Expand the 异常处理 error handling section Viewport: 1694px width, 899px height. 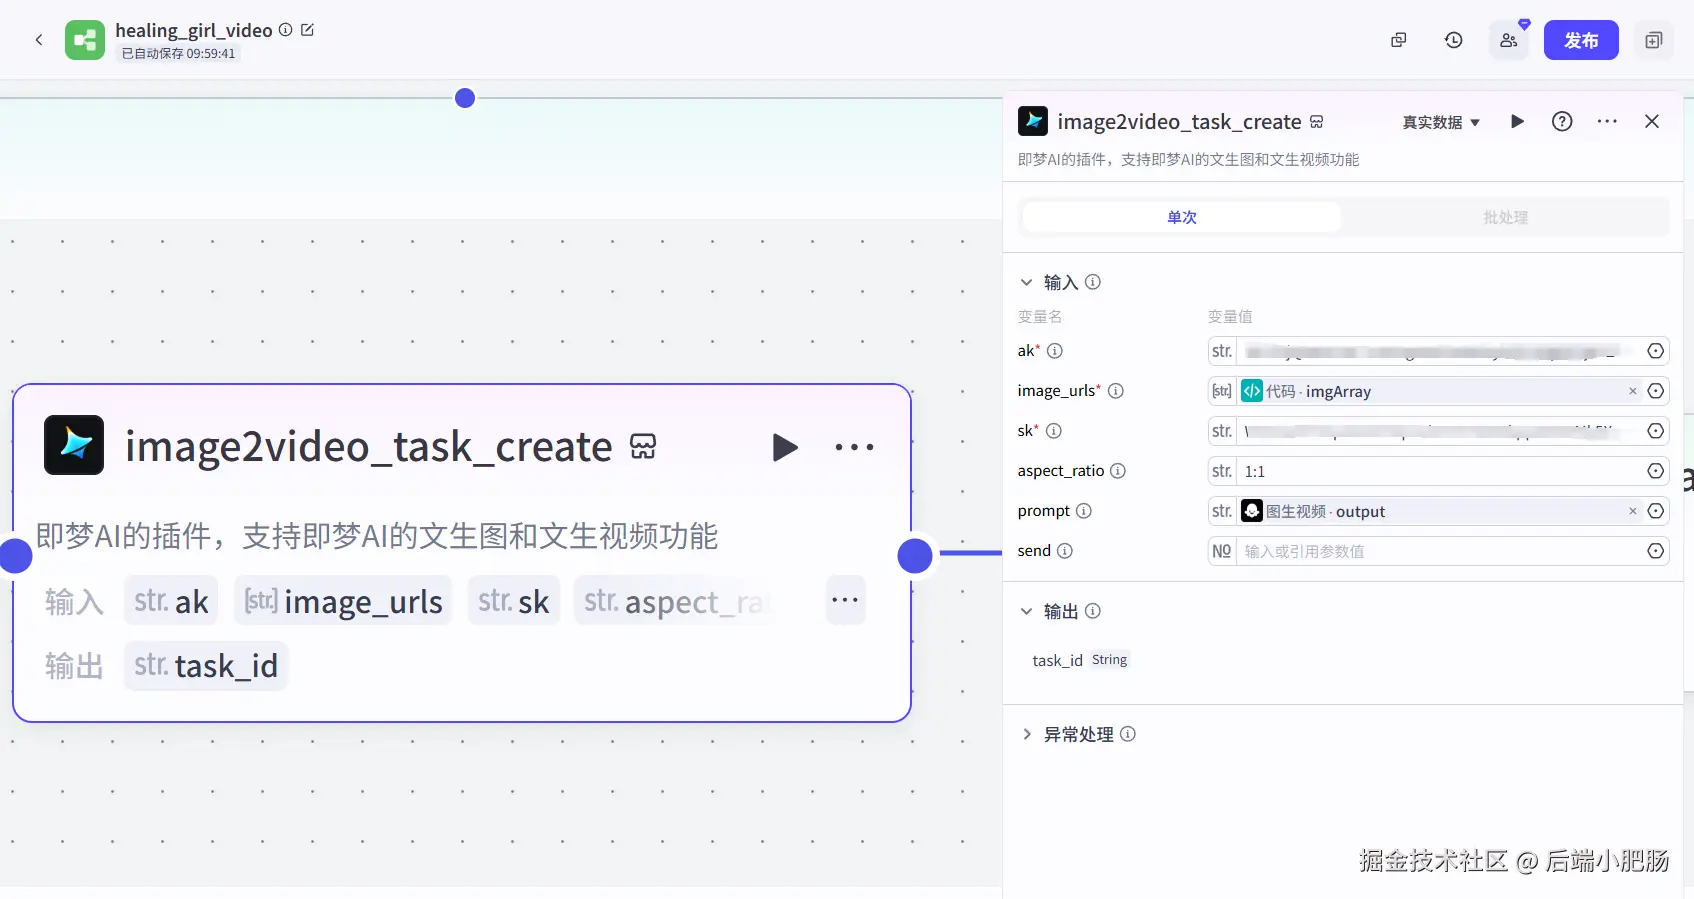[x=1026, y=734]
